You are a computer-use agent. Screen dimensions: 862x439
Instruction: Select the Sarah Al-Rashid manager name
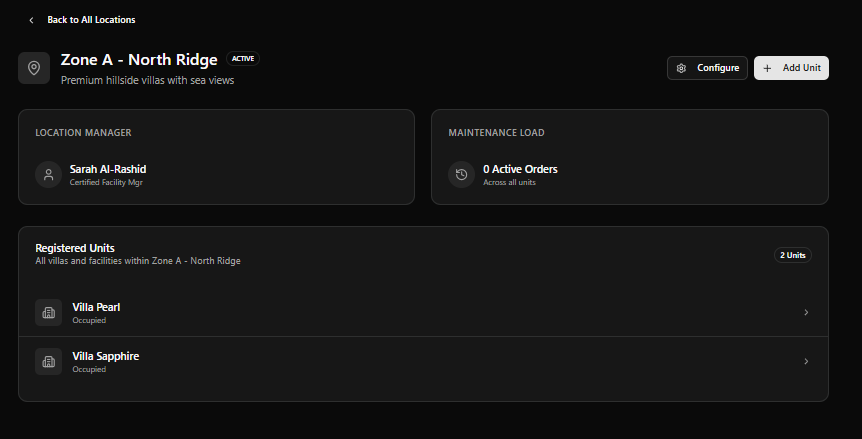pos(108,169)
